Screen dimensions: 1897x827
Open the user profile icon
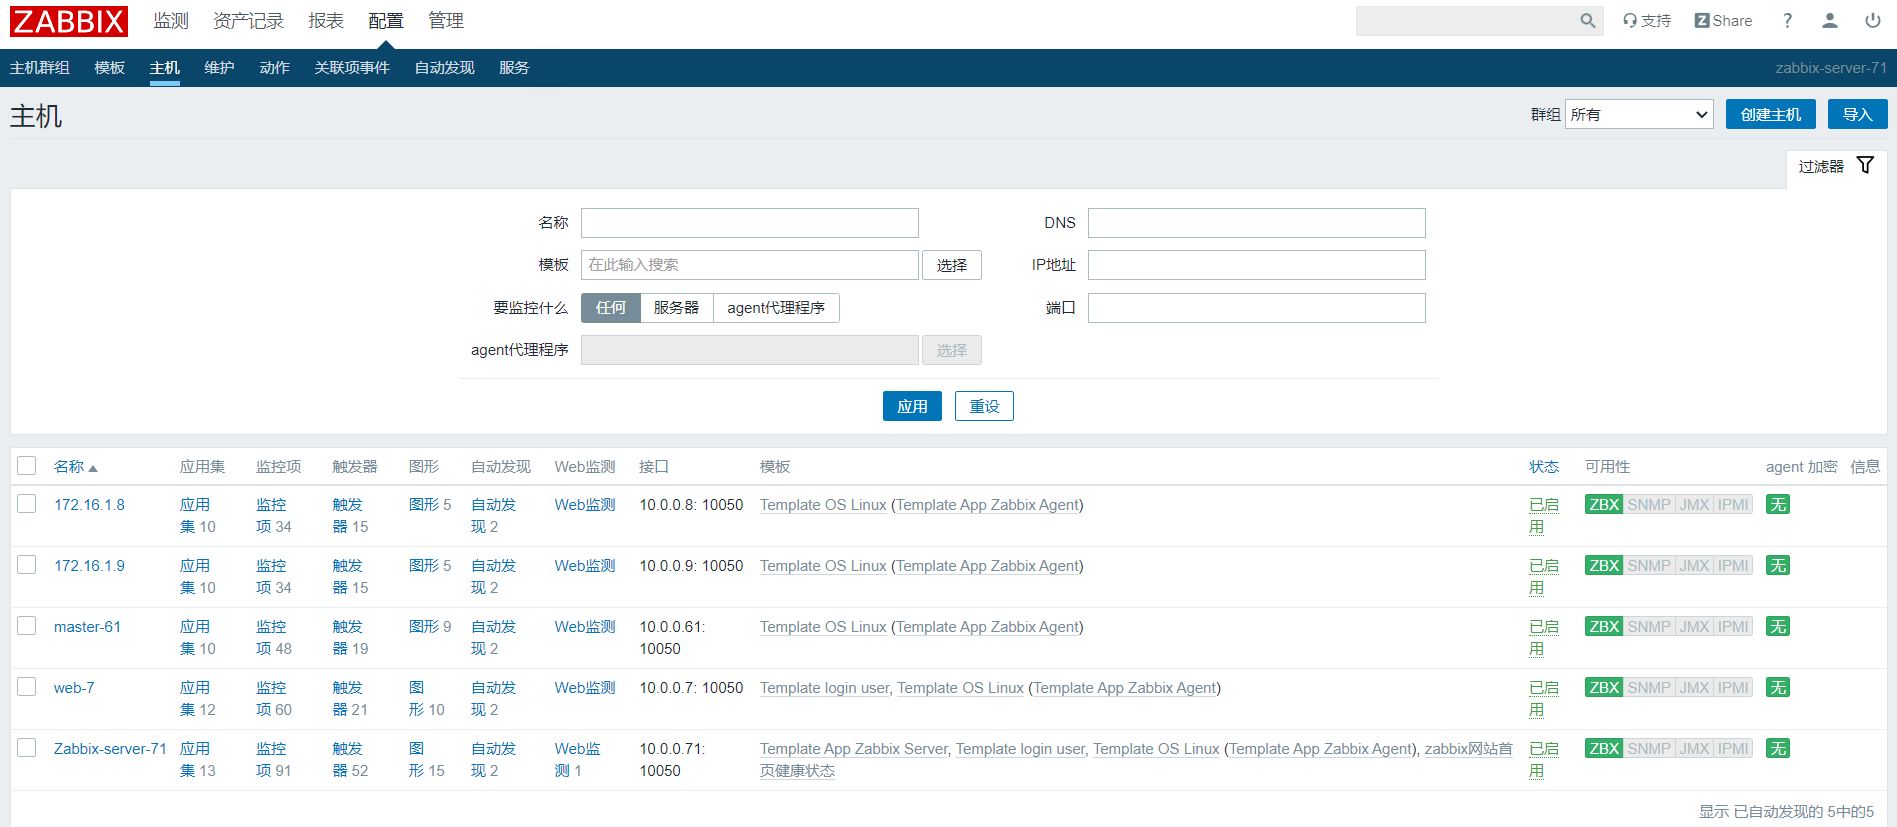[x=1830, y=21]
